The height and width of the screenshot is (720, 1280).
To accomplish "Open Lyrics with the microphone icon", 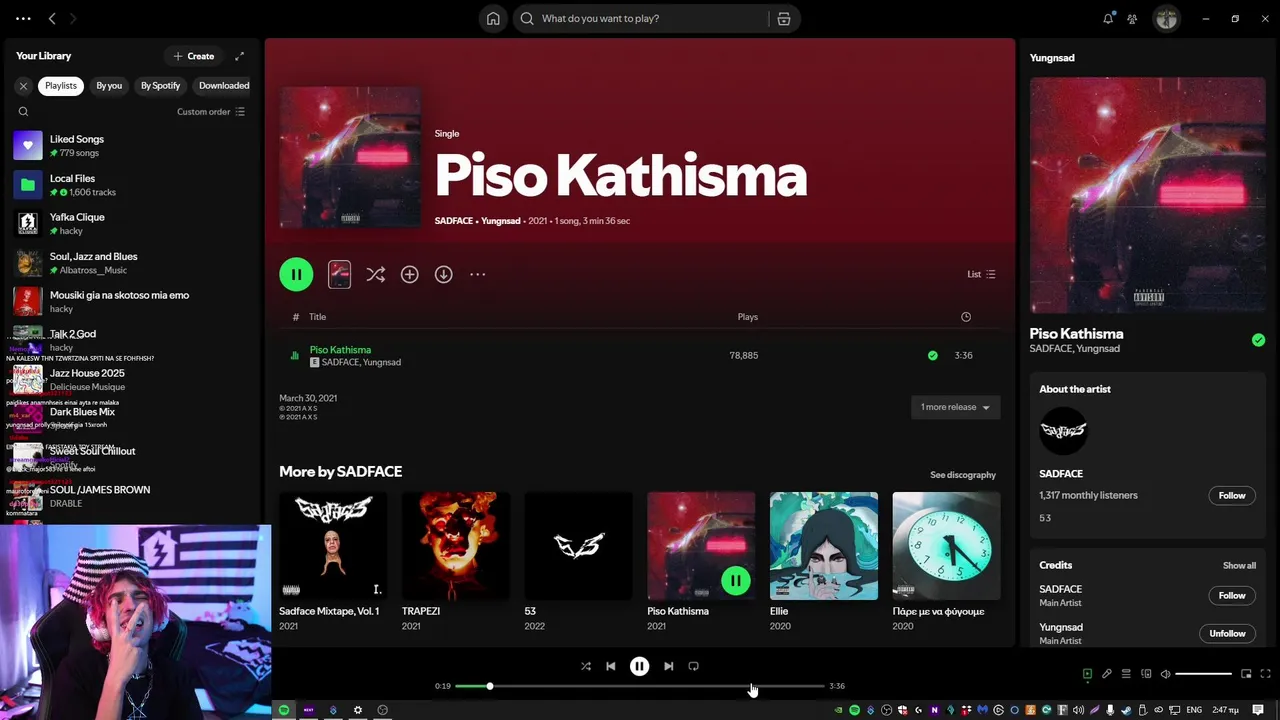I will click(1107, 674).
